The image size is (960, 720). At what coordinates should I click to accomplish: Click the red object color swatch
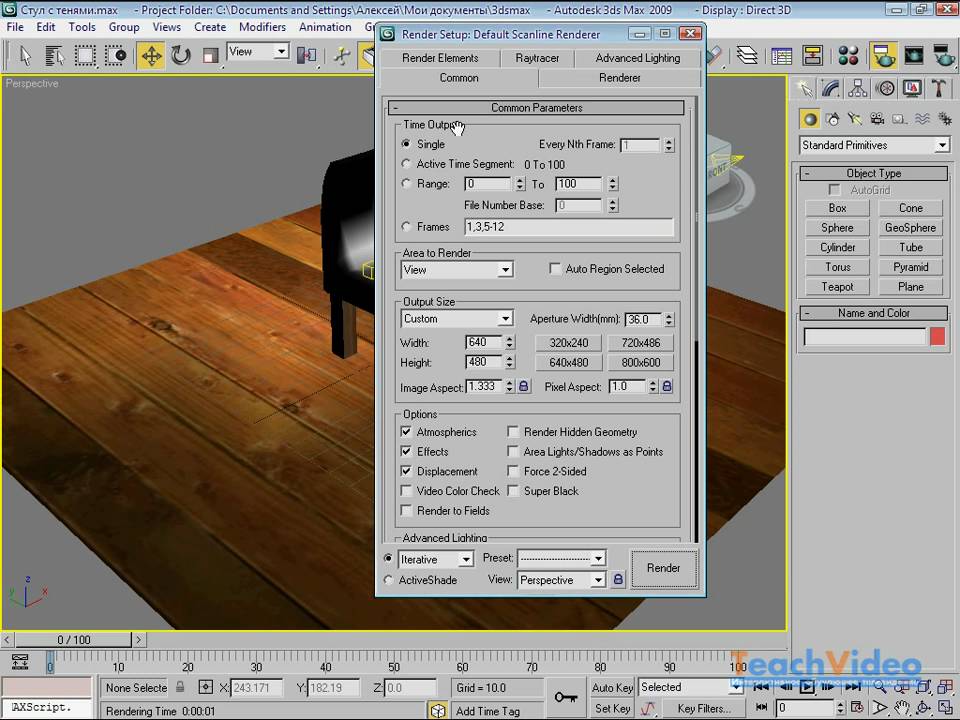click(937, 337)
